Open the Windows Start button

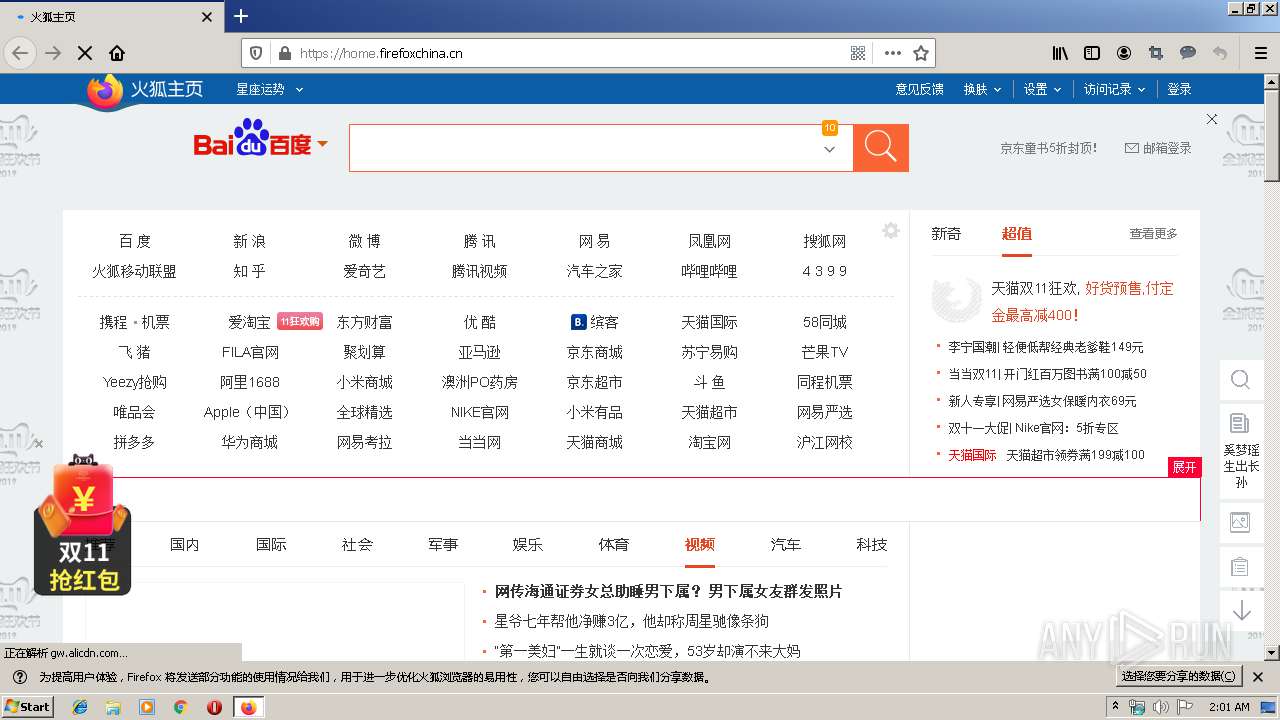click(28, 706)
